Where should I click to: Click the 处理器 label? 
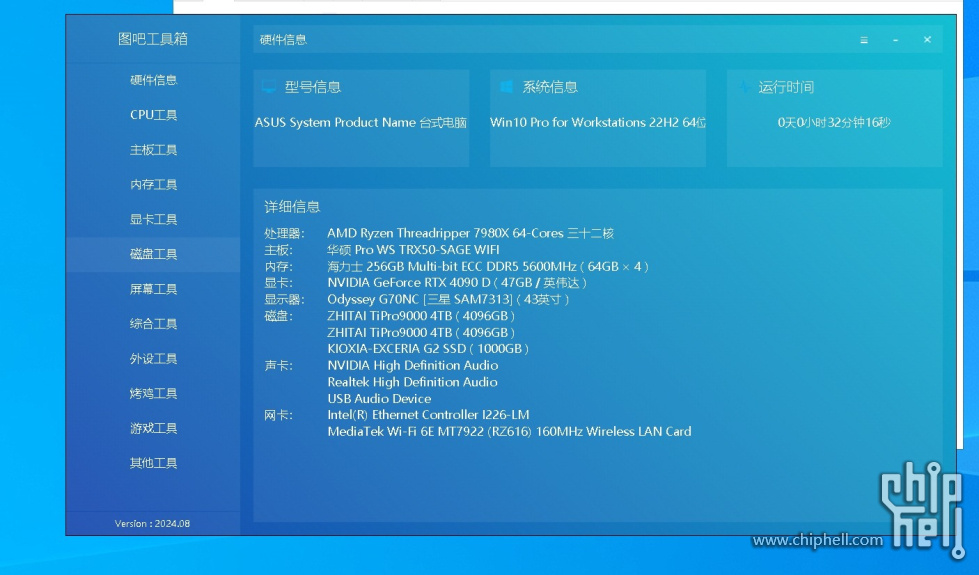[x=284, y=233]
